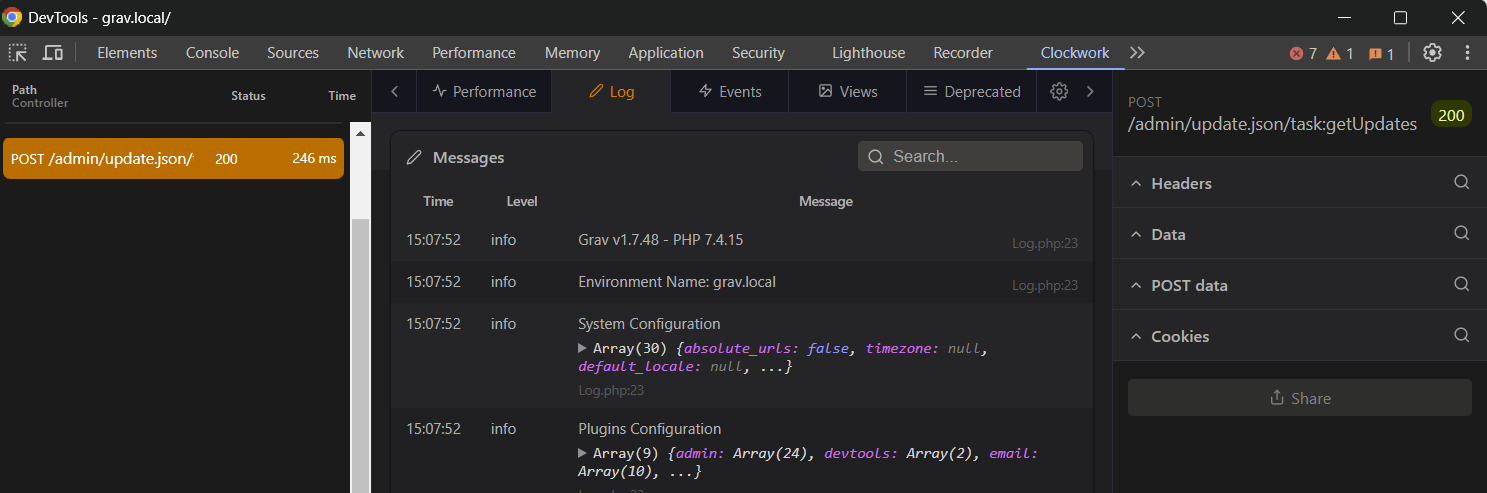Viewport: 1487px width, 493px height.
Task: Click scrollbar up arrow in requests list
Action: click(x=361, y=132)
